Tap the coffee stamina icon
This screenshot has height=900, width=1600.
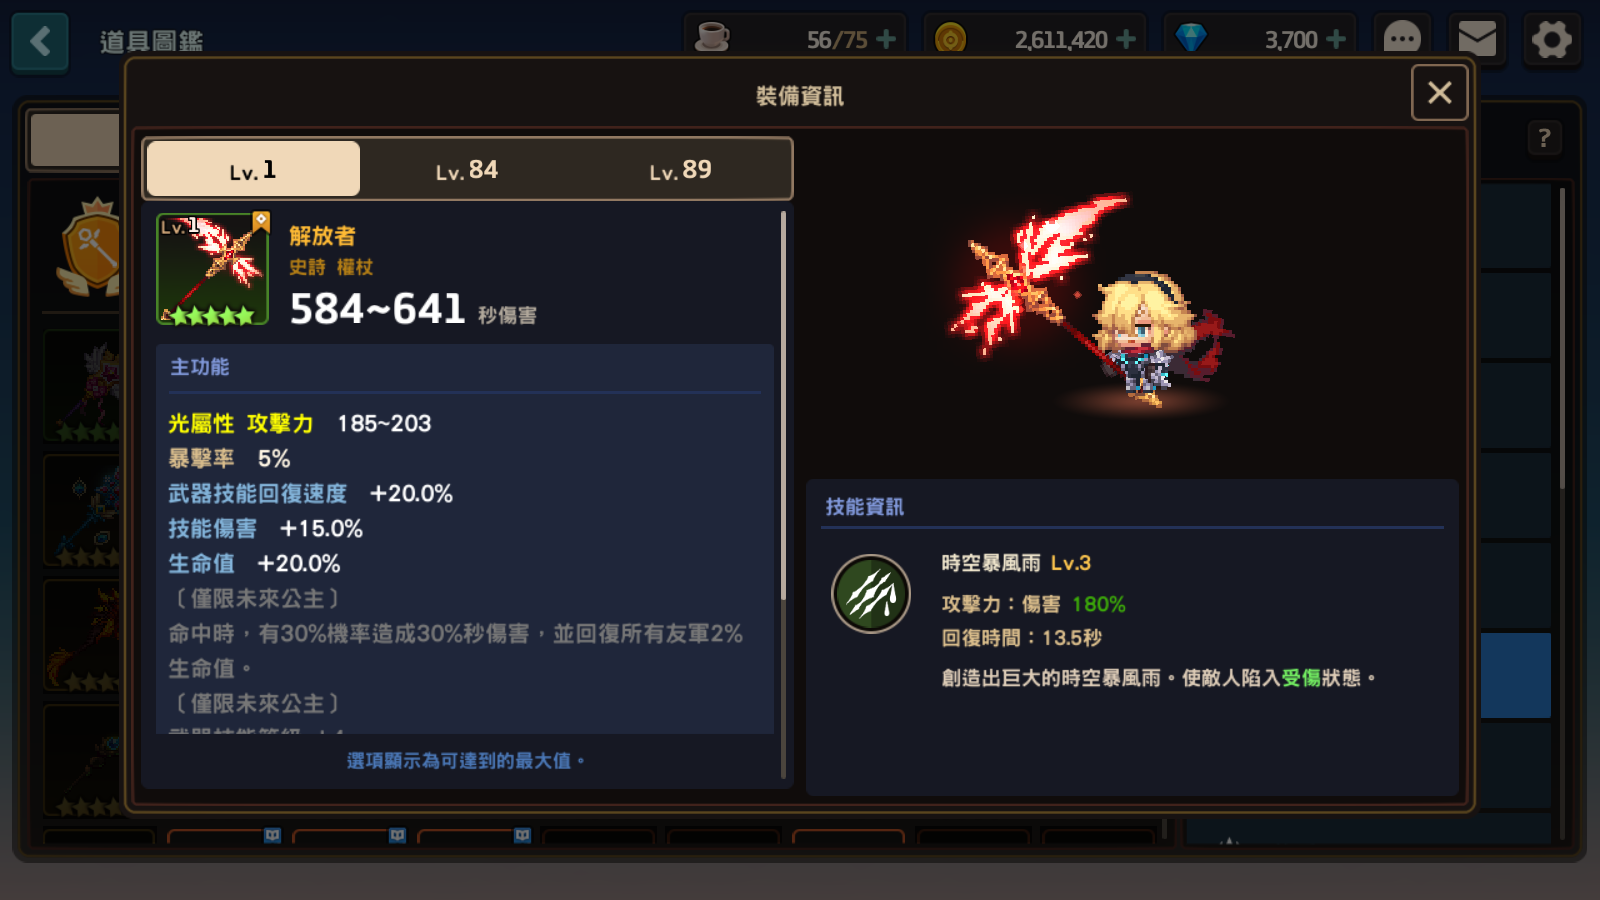tap(712, 38)
